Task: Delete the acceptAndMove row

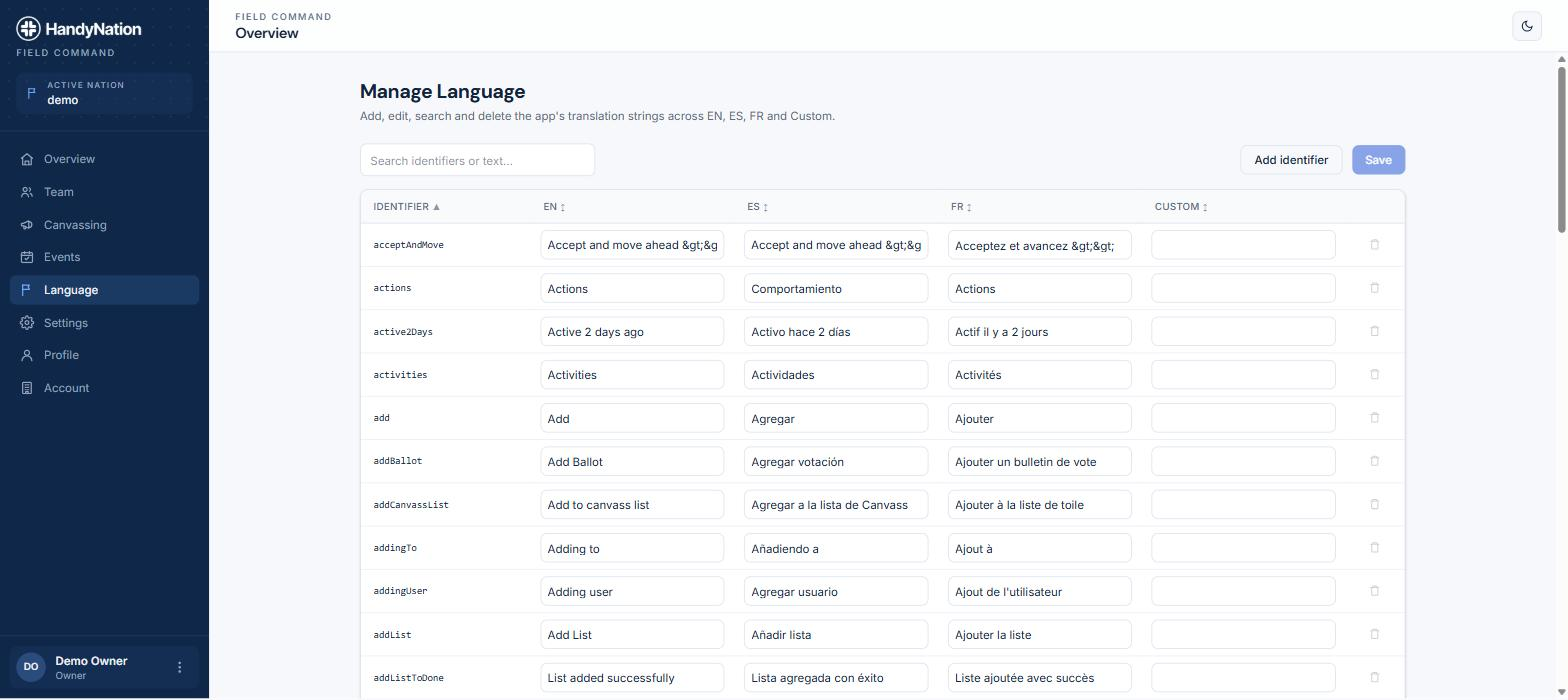Action: click(1374, 245)
